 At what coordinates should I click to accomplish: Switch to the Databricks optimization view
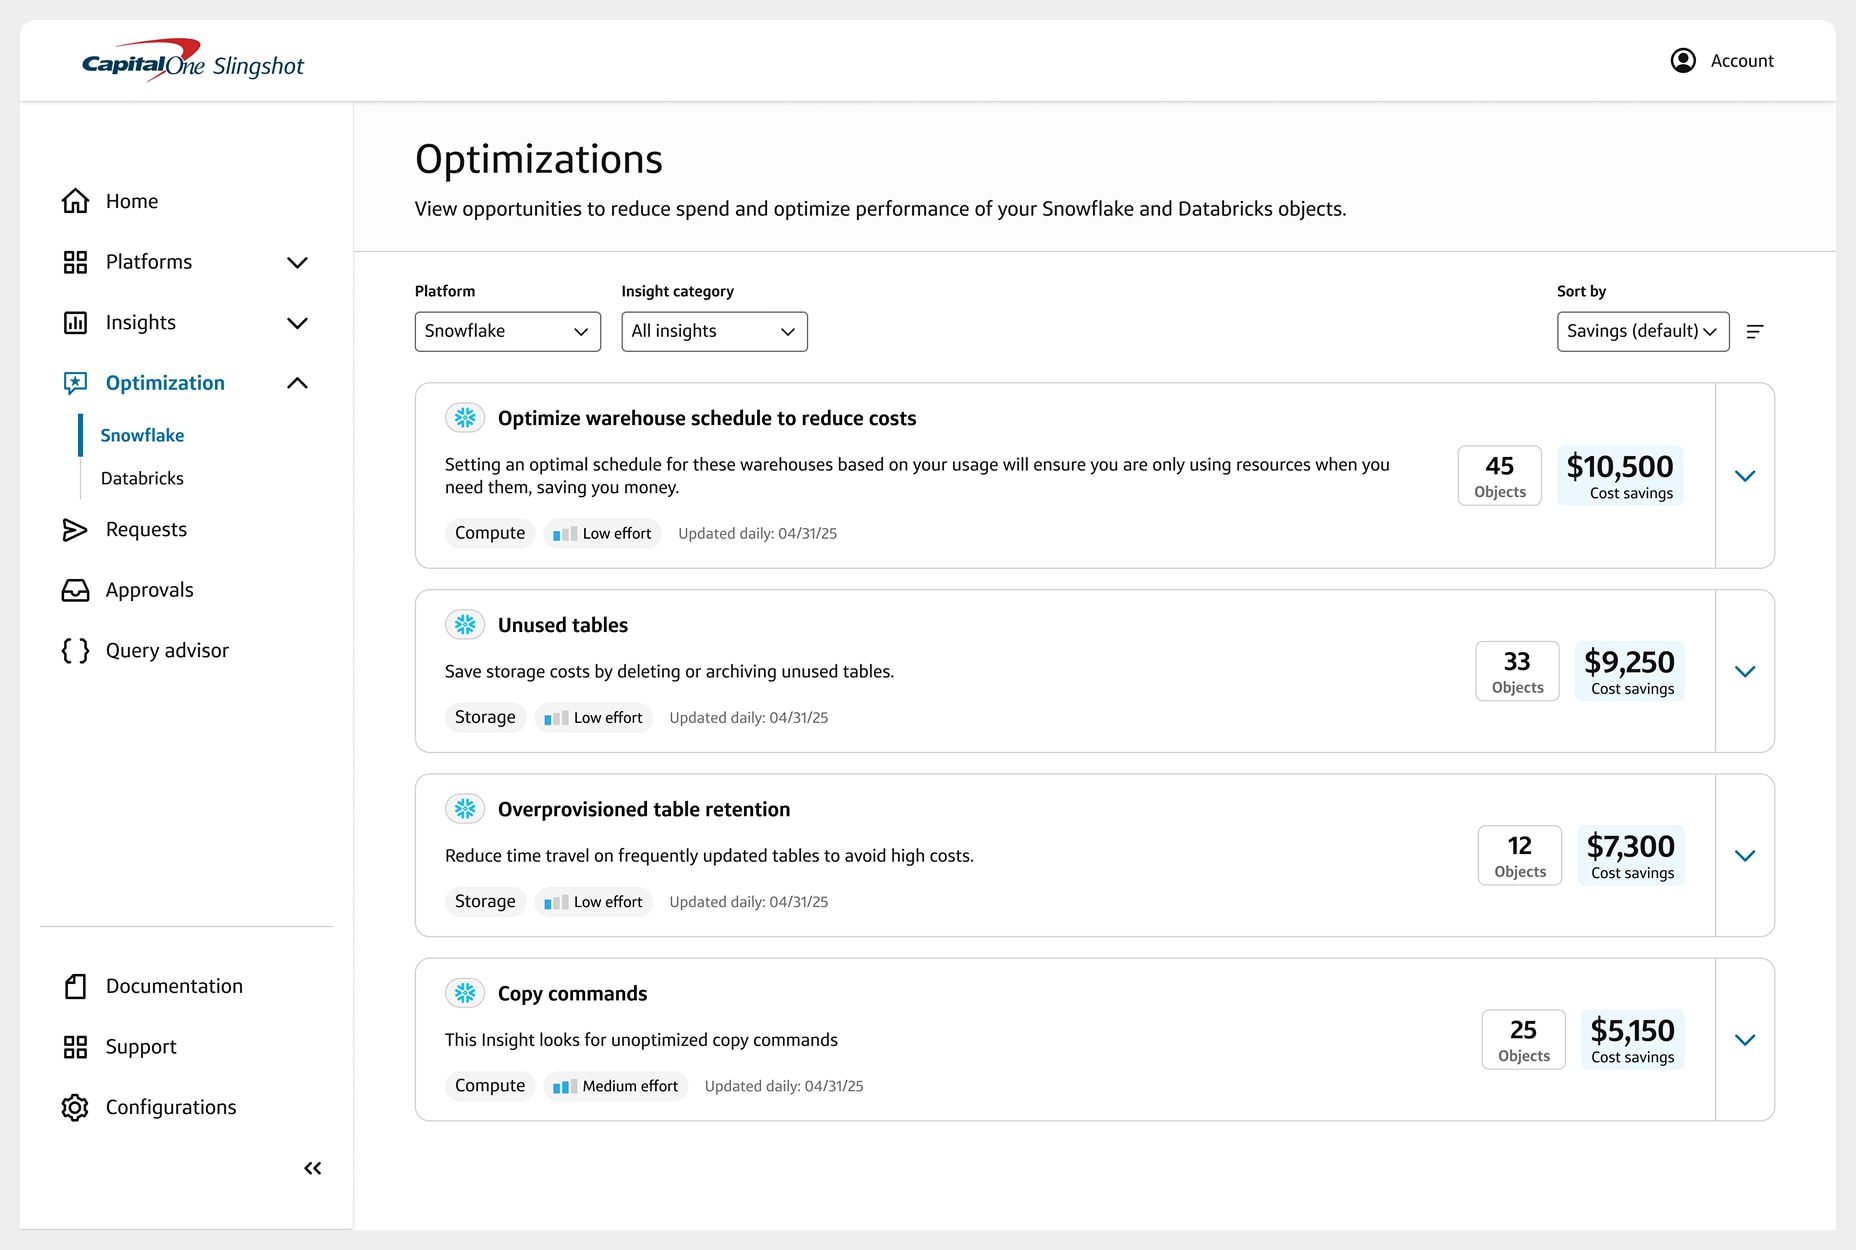pyautogui.click(x=141, y=478)
